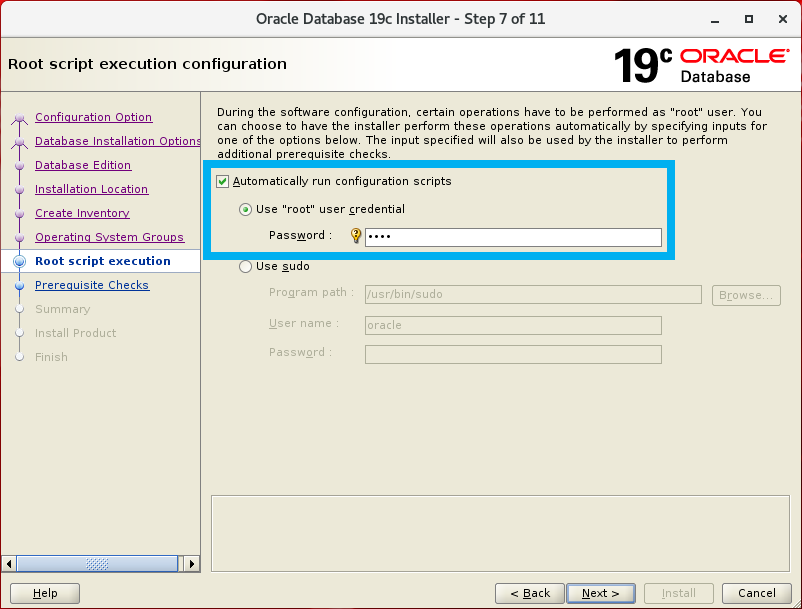Click the disabled Browse button
The image size is (802, 609).
click(746, 295)
